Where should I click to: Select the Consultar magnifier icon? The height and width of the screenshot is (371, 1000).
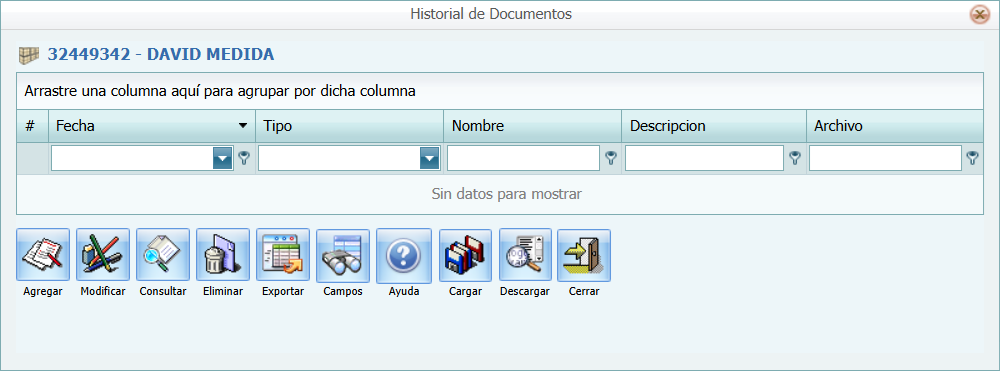pos(163,255)
